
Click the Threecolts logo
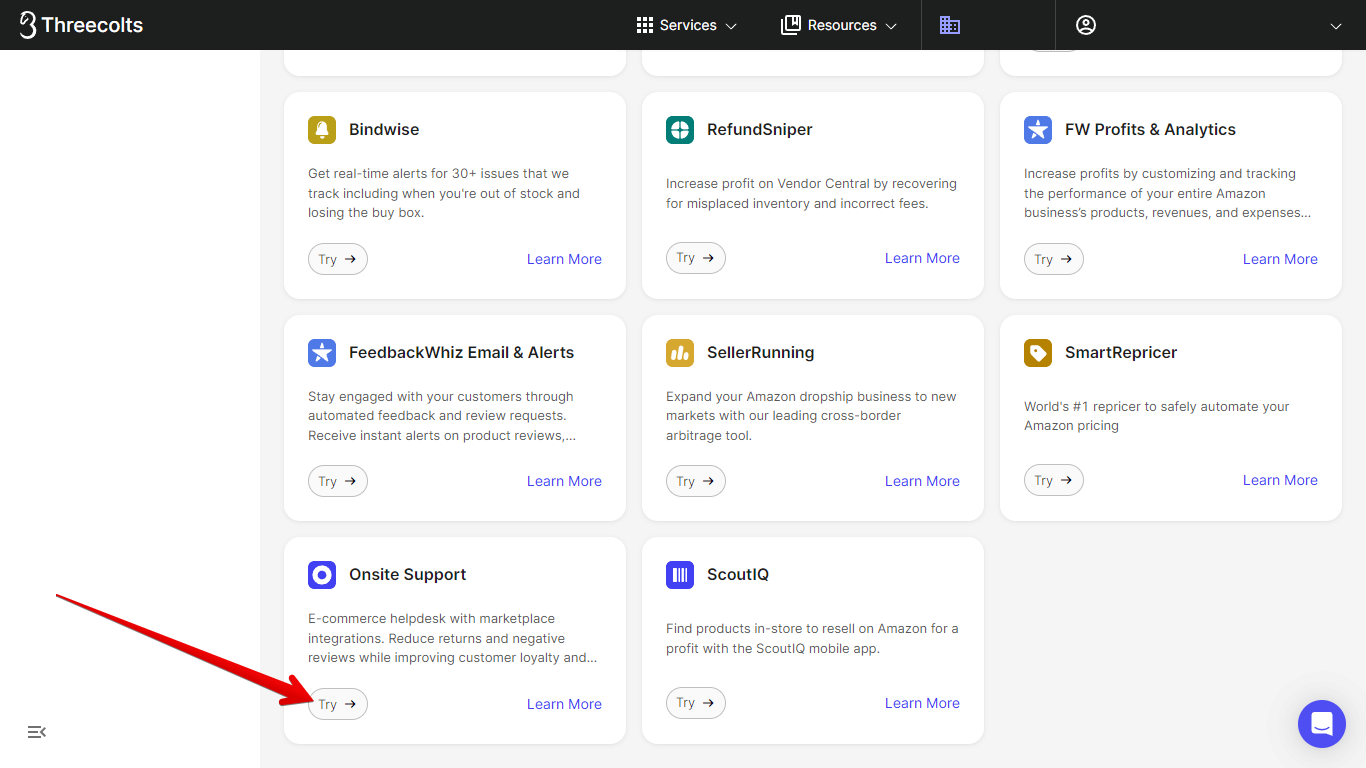coord(81,25)
